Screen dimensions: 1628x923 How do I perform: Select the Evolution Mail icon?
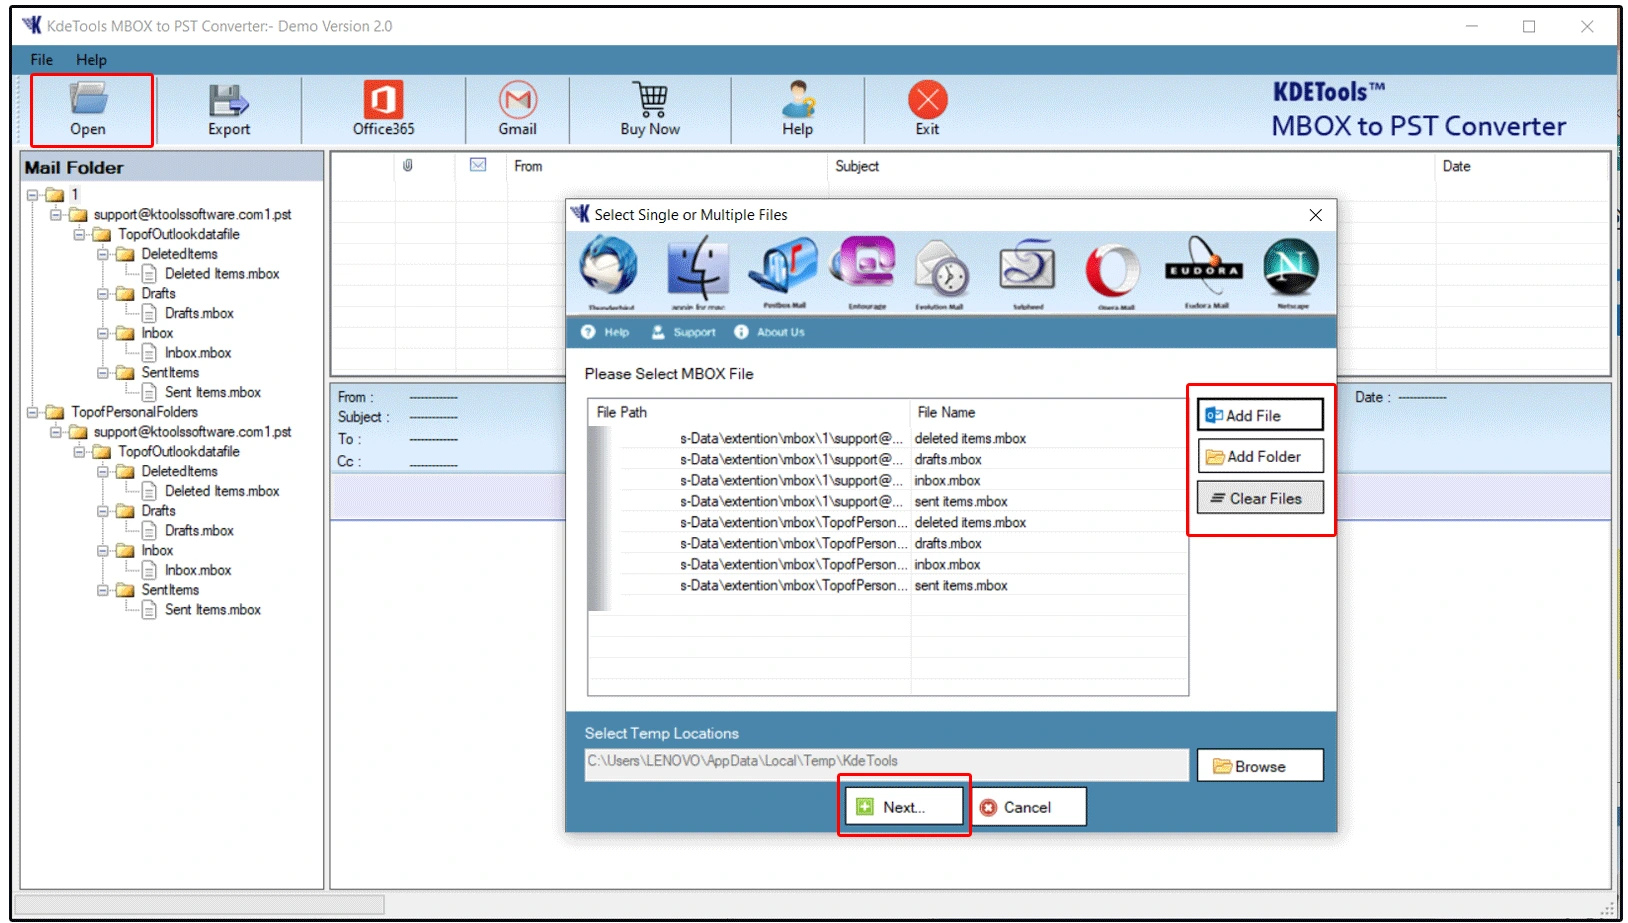pyautogui.click(x=940, y=272)
